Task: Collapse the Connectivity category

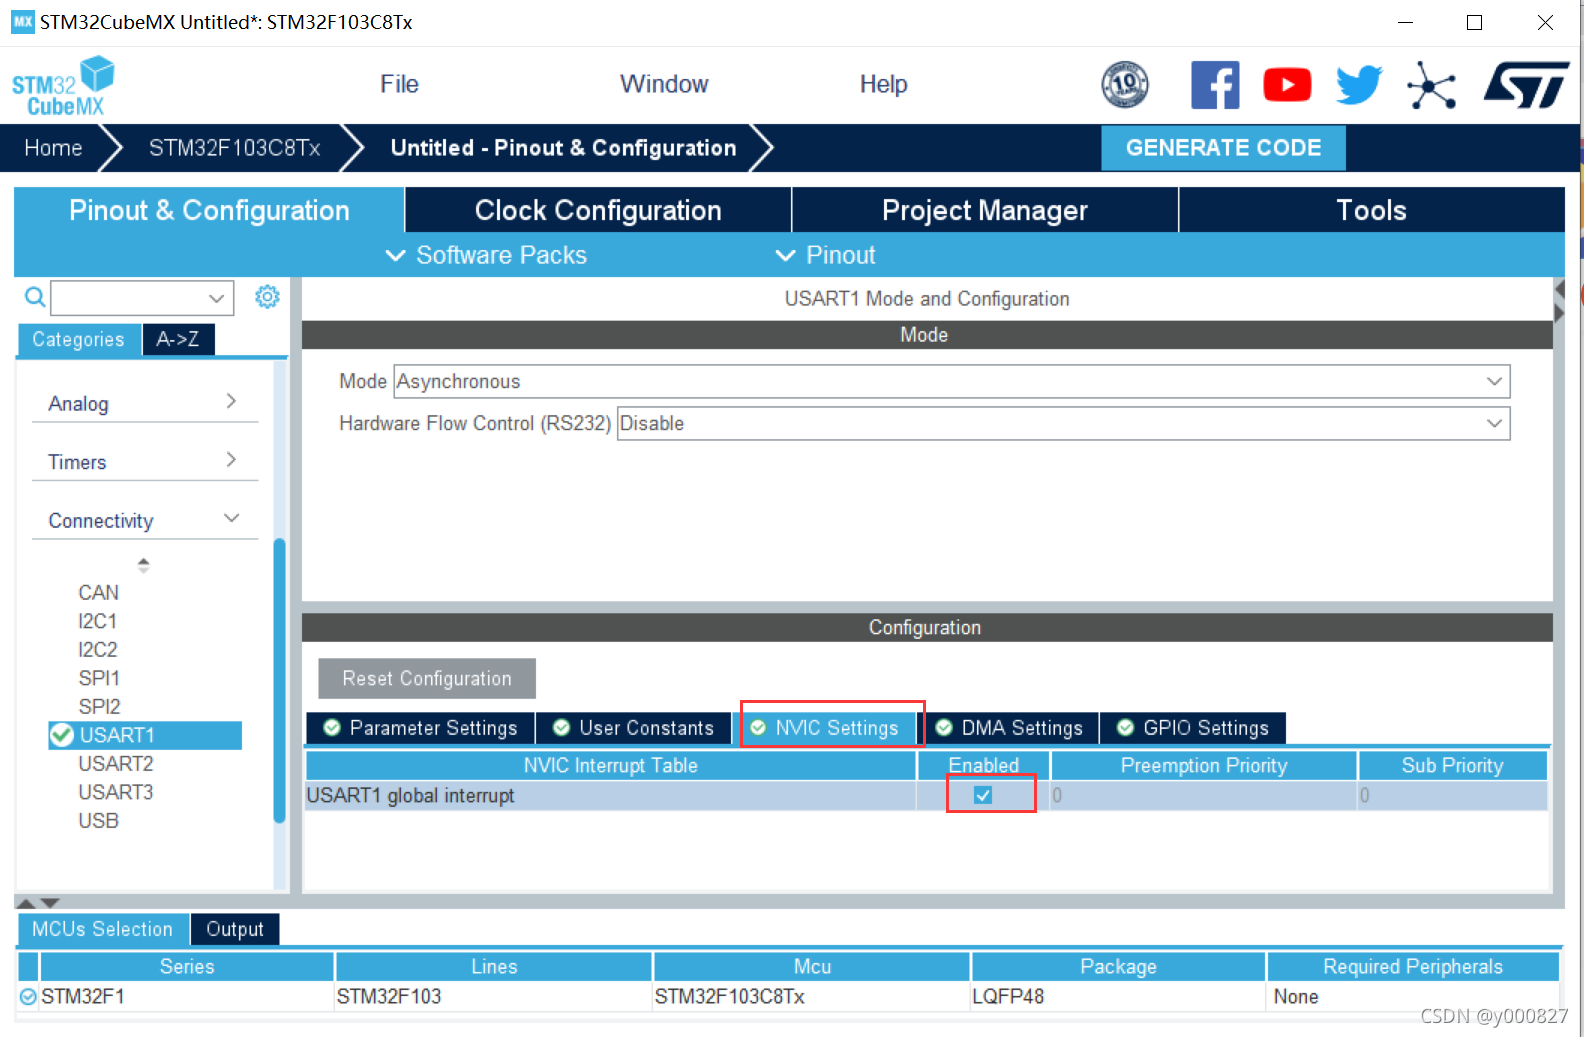Action: [145, 520]
